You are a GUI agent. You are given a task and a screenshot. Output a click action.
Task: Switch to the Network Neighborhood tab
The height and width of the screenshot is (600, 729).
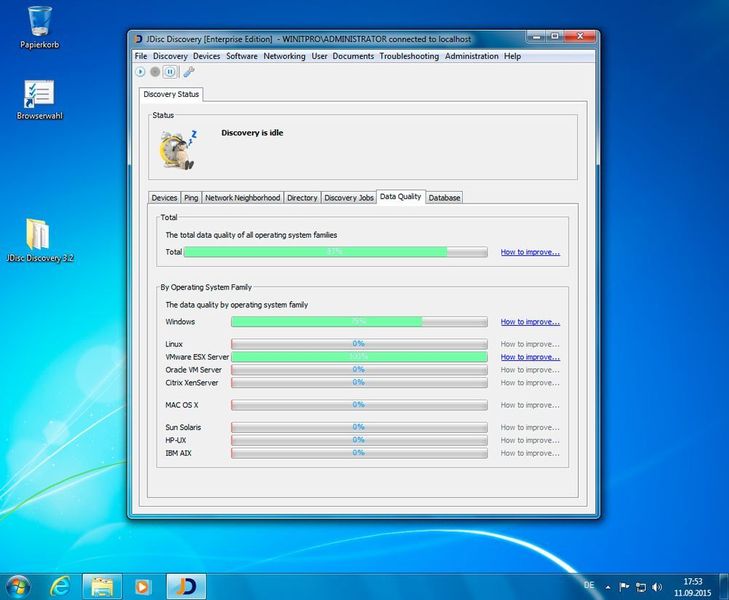click(243, 198)
